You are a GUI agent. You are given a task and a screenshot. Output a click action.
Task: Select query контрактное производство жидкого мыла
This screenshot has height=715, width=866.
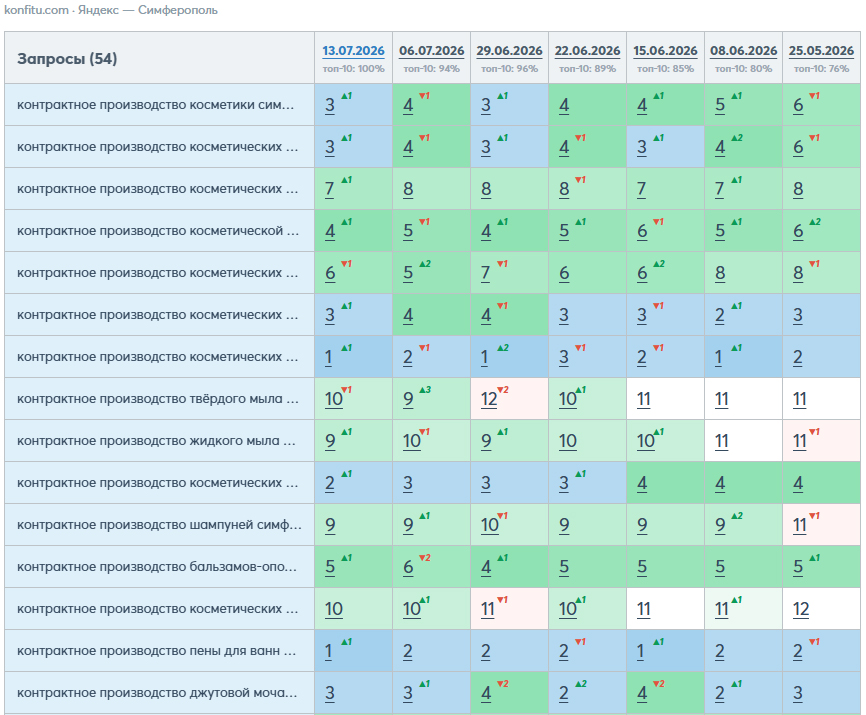(156, 441)
